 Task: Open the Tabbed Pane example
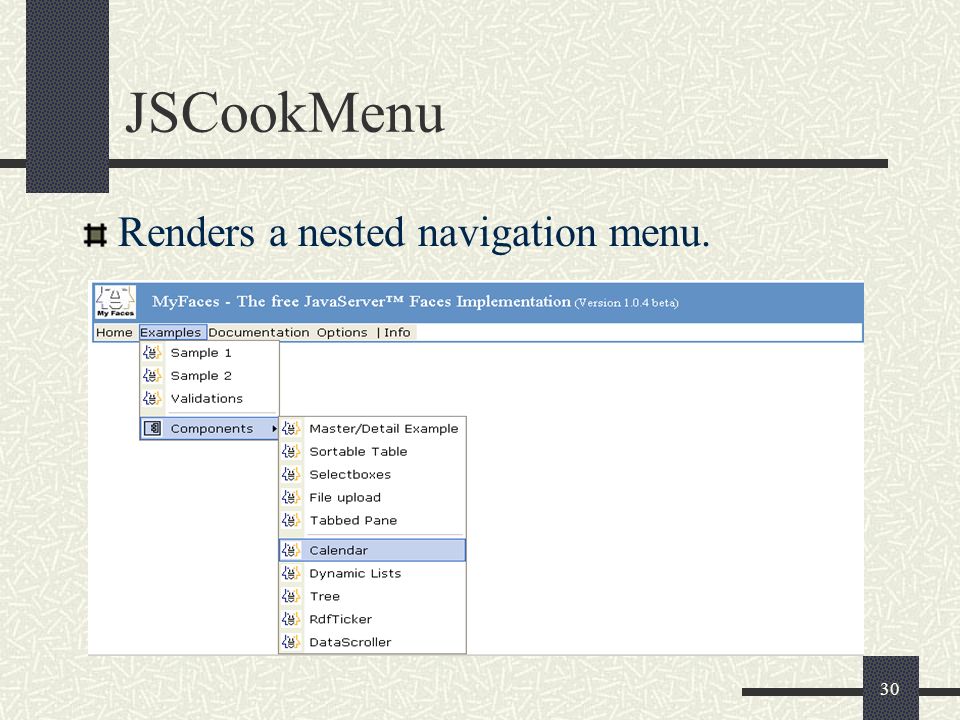[372, 520]
